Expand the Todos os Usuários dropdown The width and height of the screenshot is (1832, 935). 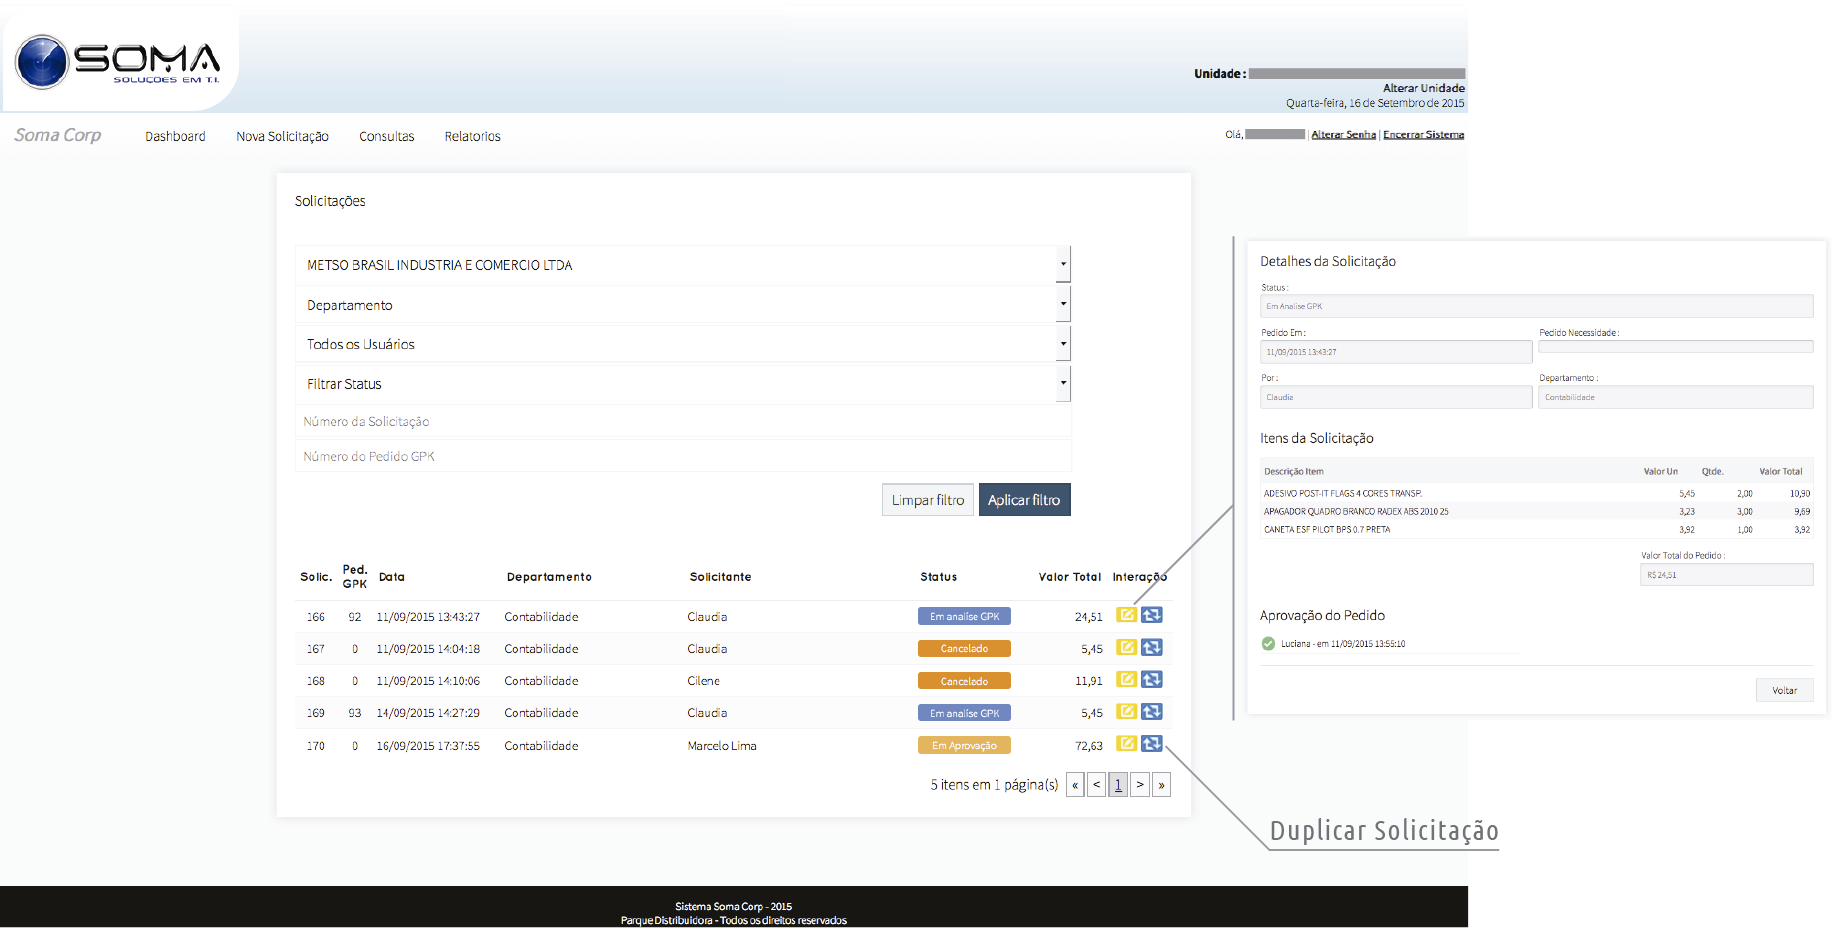pyautogui.click(x=1063, y=344)
